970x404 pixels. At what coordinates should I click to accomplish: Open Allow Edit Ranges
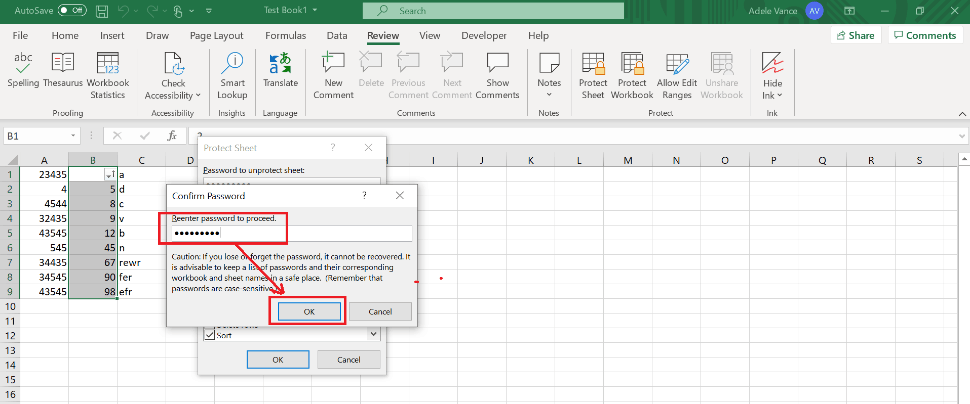[677, 75]
